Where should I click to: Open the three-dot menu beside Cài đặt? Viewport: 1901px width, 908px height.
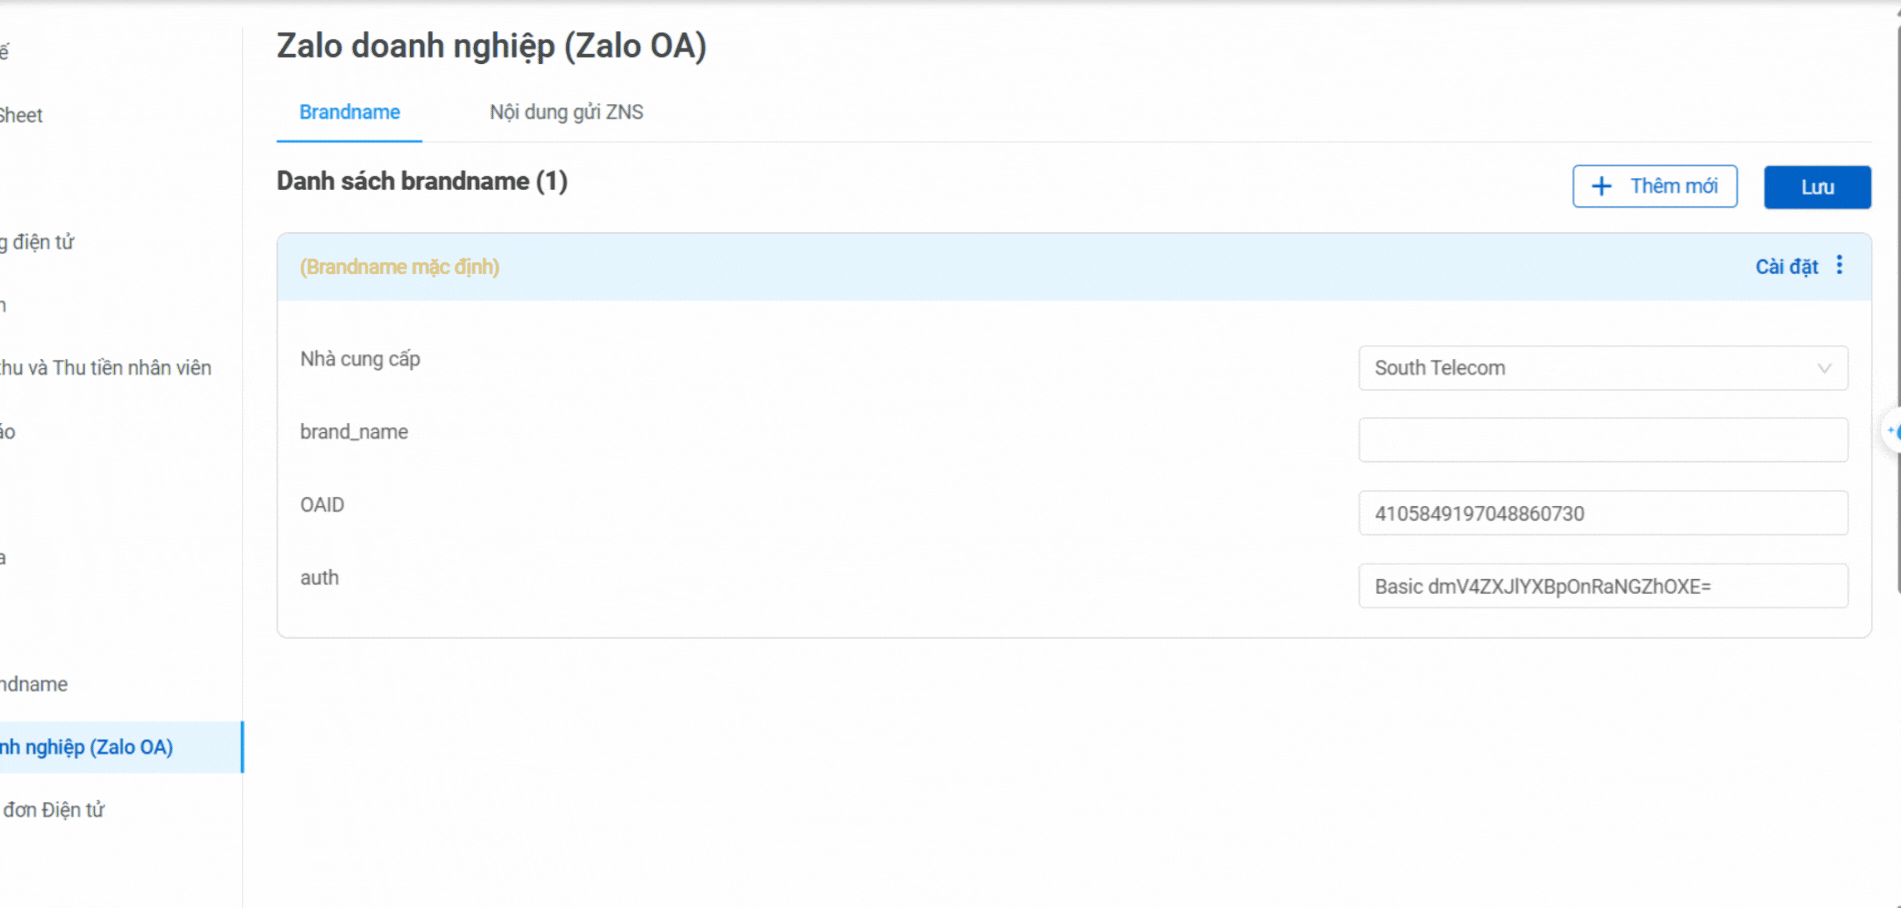pyautogui.click(x=1839, y=266)
